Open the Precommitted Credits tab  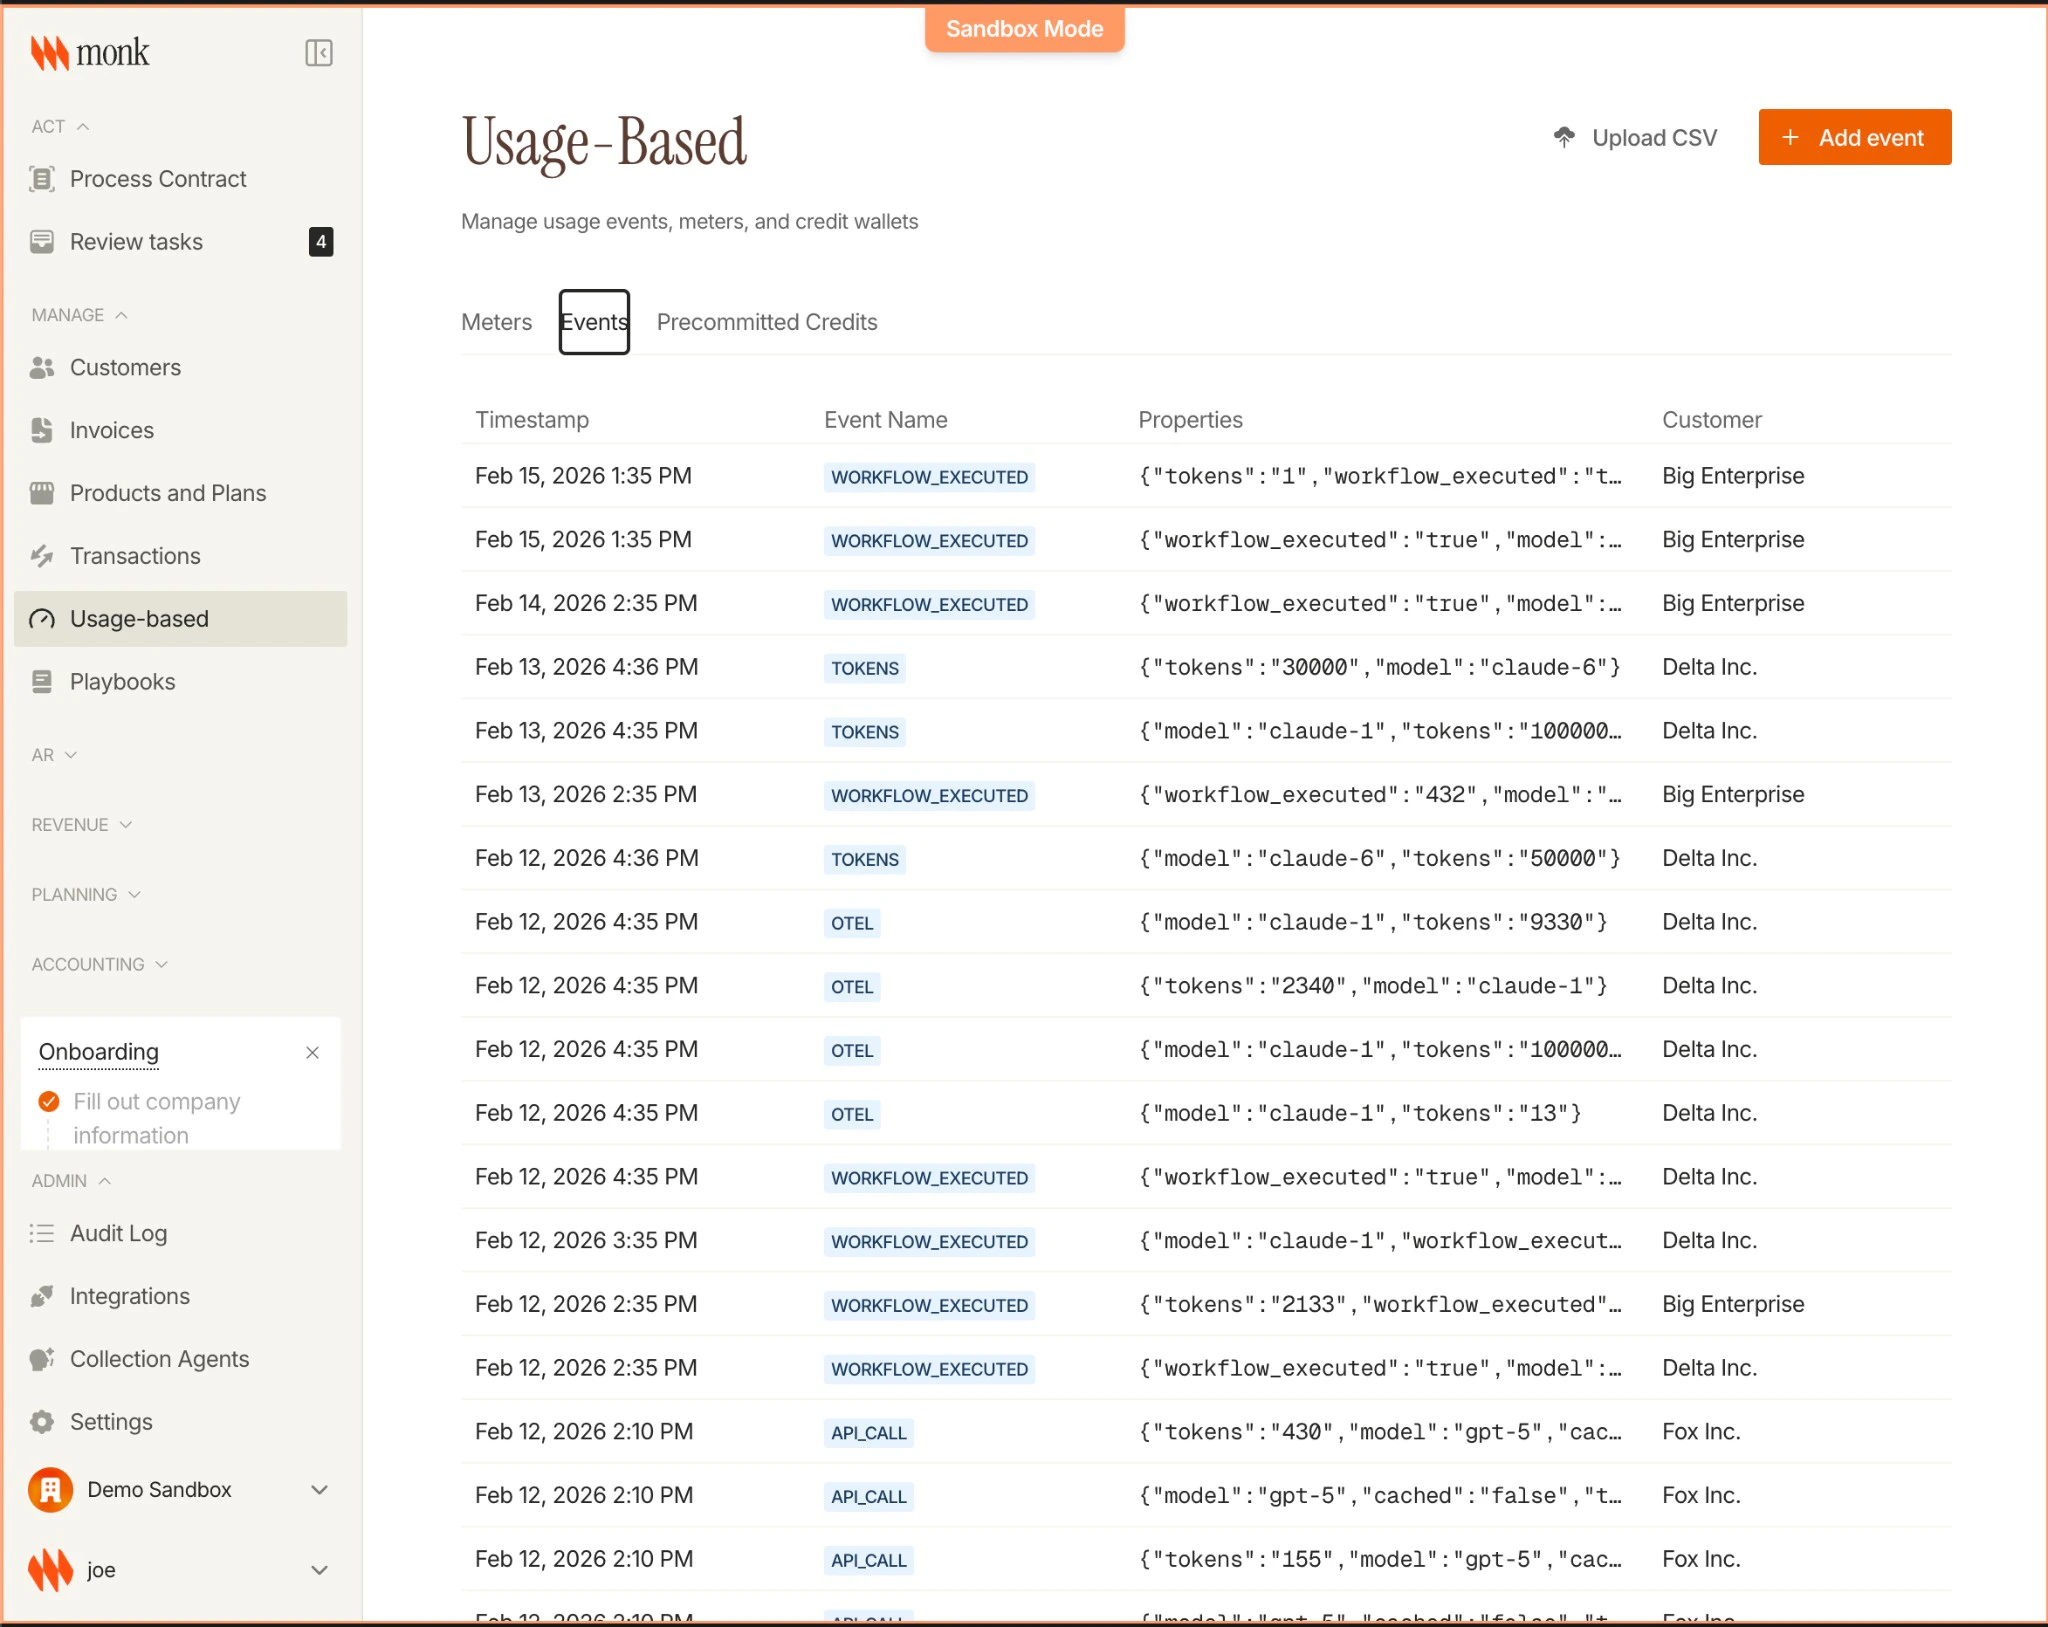pos(766,322)
